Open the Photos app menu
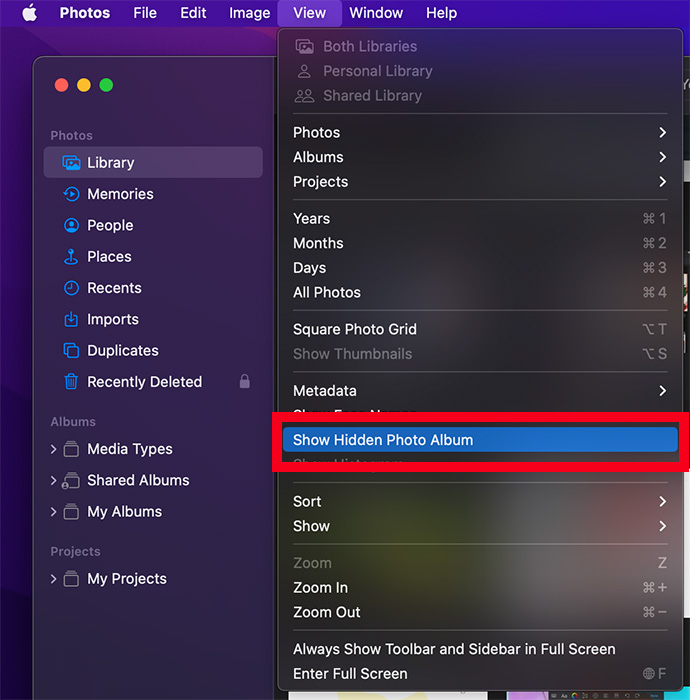Image resolution: width=690 pixels, height=700 pixels. click(x=85, y=13)
